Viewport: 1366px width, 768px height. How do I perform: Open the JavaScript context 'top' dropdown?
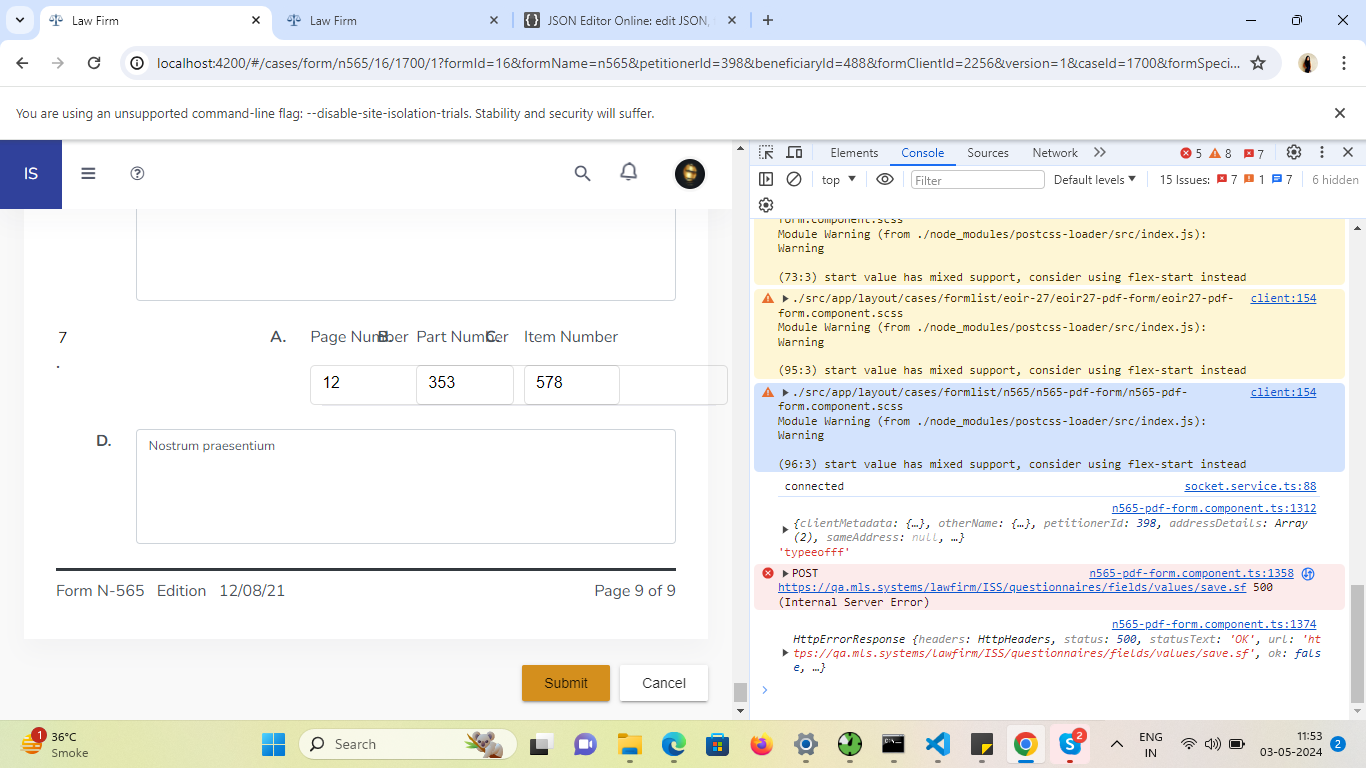(x=839, y=180)
